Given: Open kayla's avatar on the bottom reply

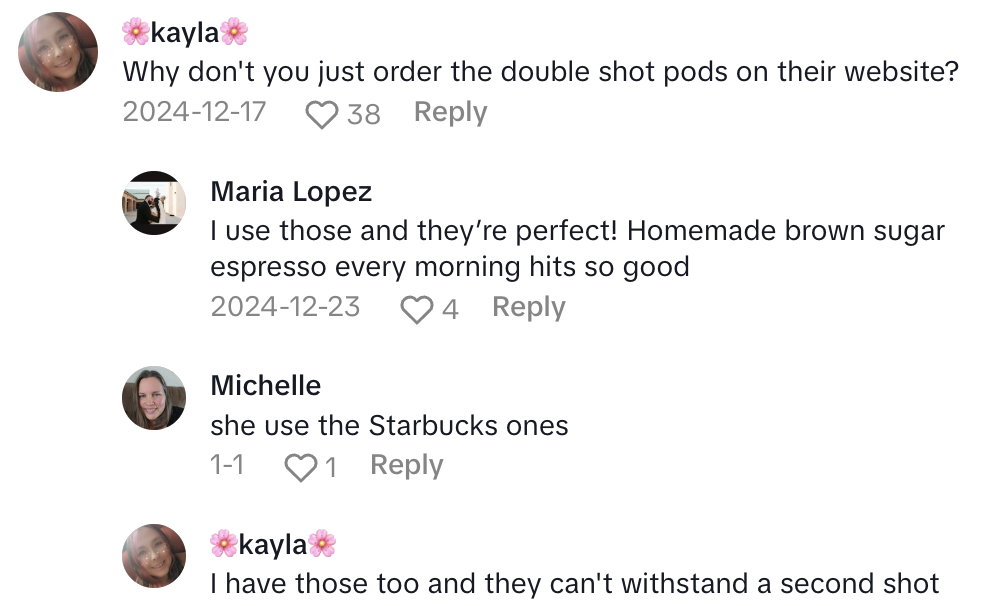Looking at the screenshot, I should click(154, 555).
